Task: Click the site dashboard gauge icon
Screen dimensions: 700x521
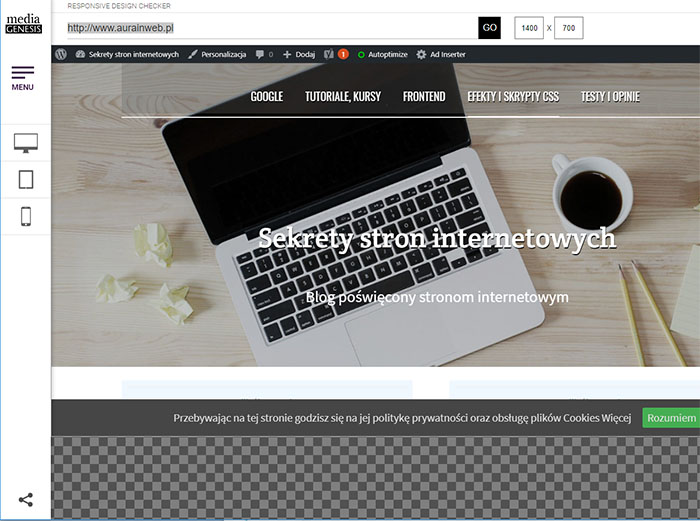Action: (80, 54)
